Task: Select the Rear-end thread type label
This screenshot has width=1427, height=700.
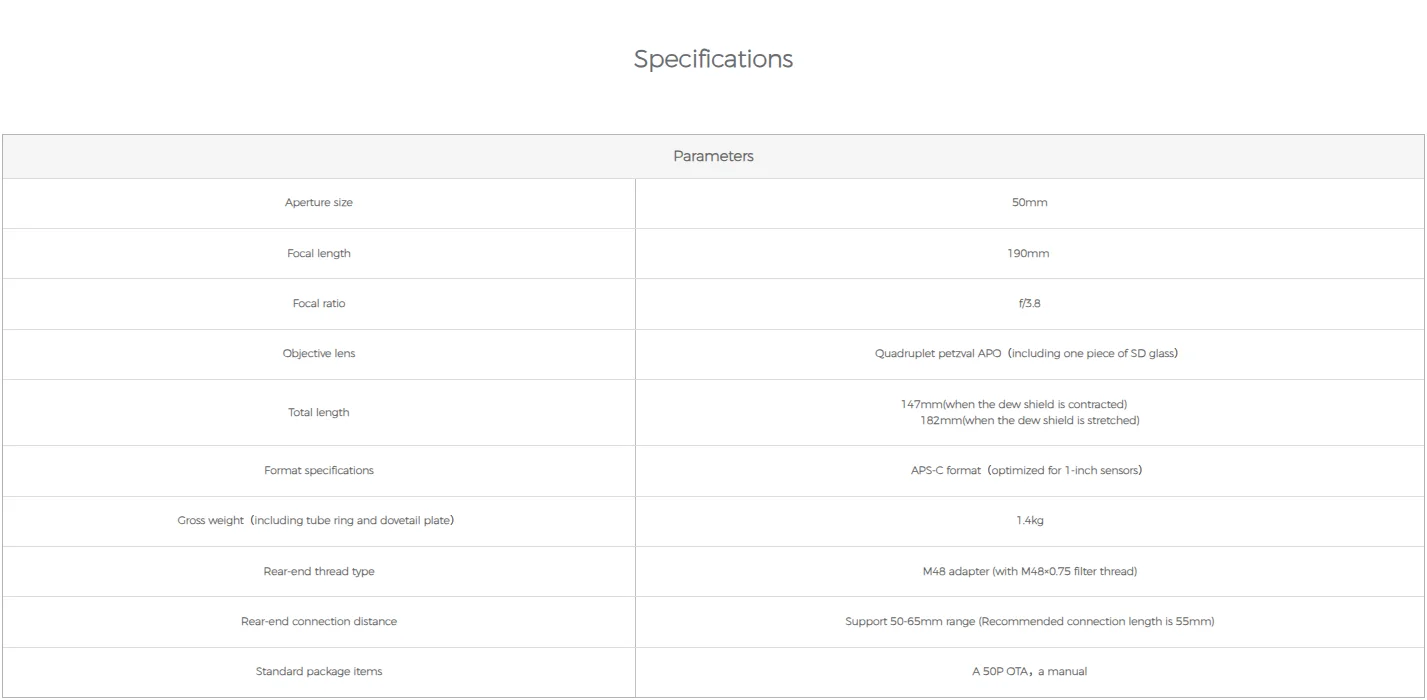Action: point(318,572)
